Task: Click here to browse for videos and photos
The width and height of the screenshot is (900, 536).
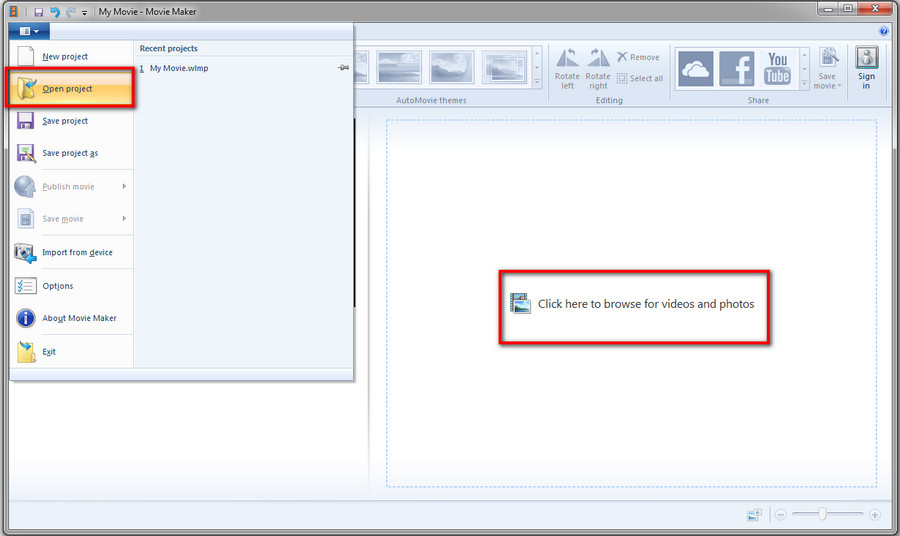Action: click(x=632, y=304)
